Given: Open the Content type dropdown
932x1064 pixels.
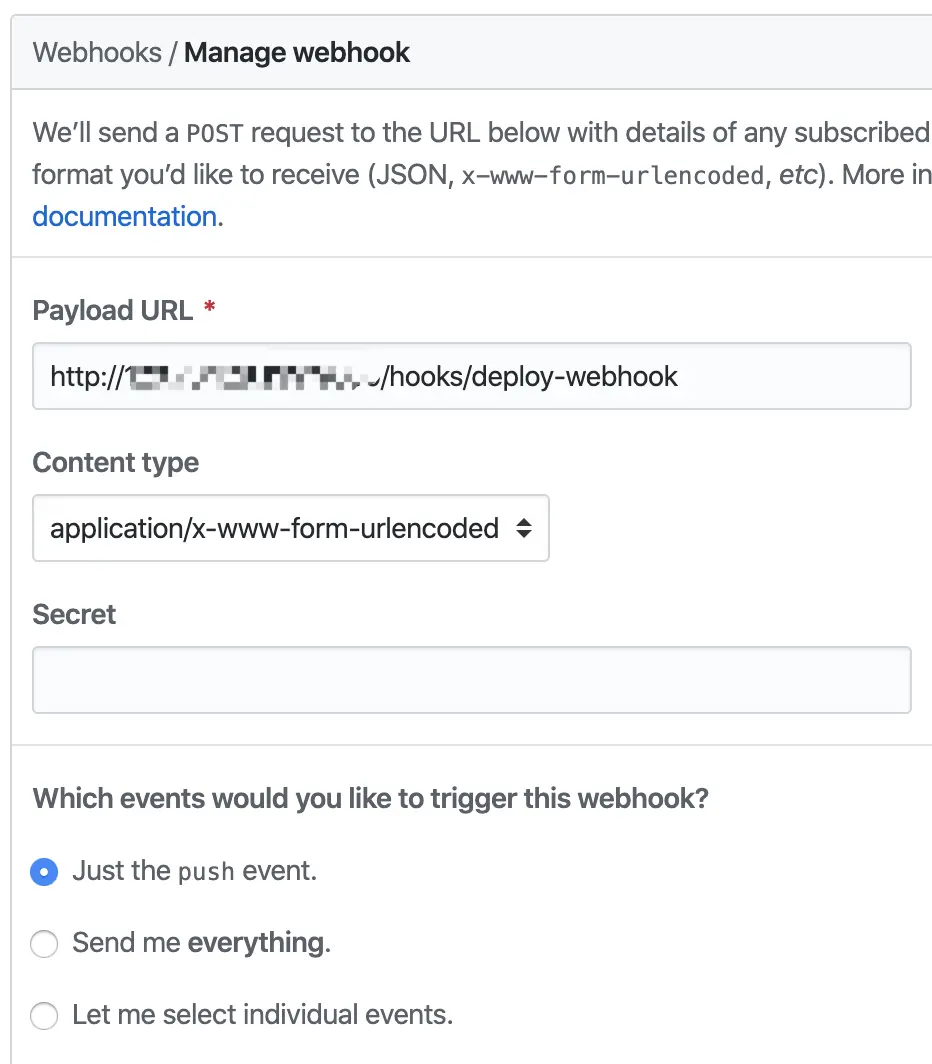Looking at the screenshot, I should pos(290,528).
